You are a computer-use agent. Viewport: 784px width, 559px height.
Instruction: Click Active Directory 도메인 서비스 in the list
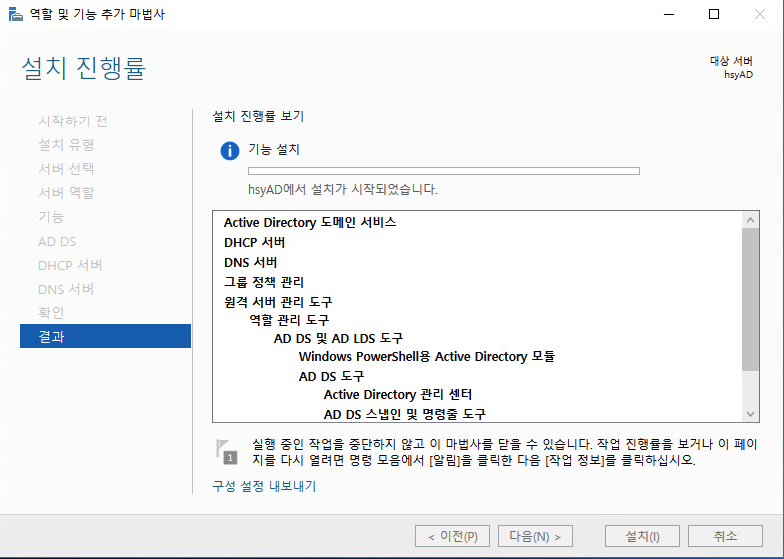pos(310,222)
